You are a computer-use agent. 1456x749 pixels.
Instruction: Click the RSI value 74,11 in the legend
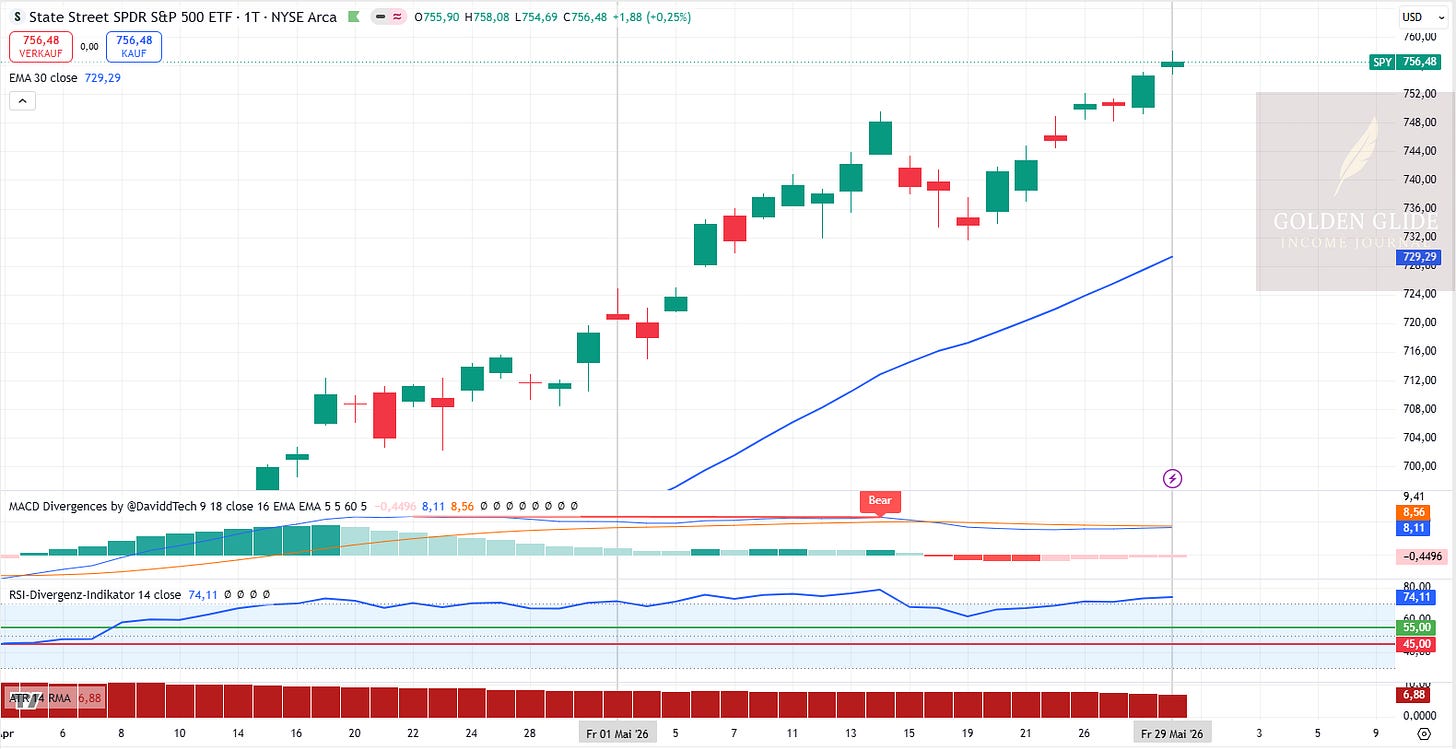(x=202, y=595)
